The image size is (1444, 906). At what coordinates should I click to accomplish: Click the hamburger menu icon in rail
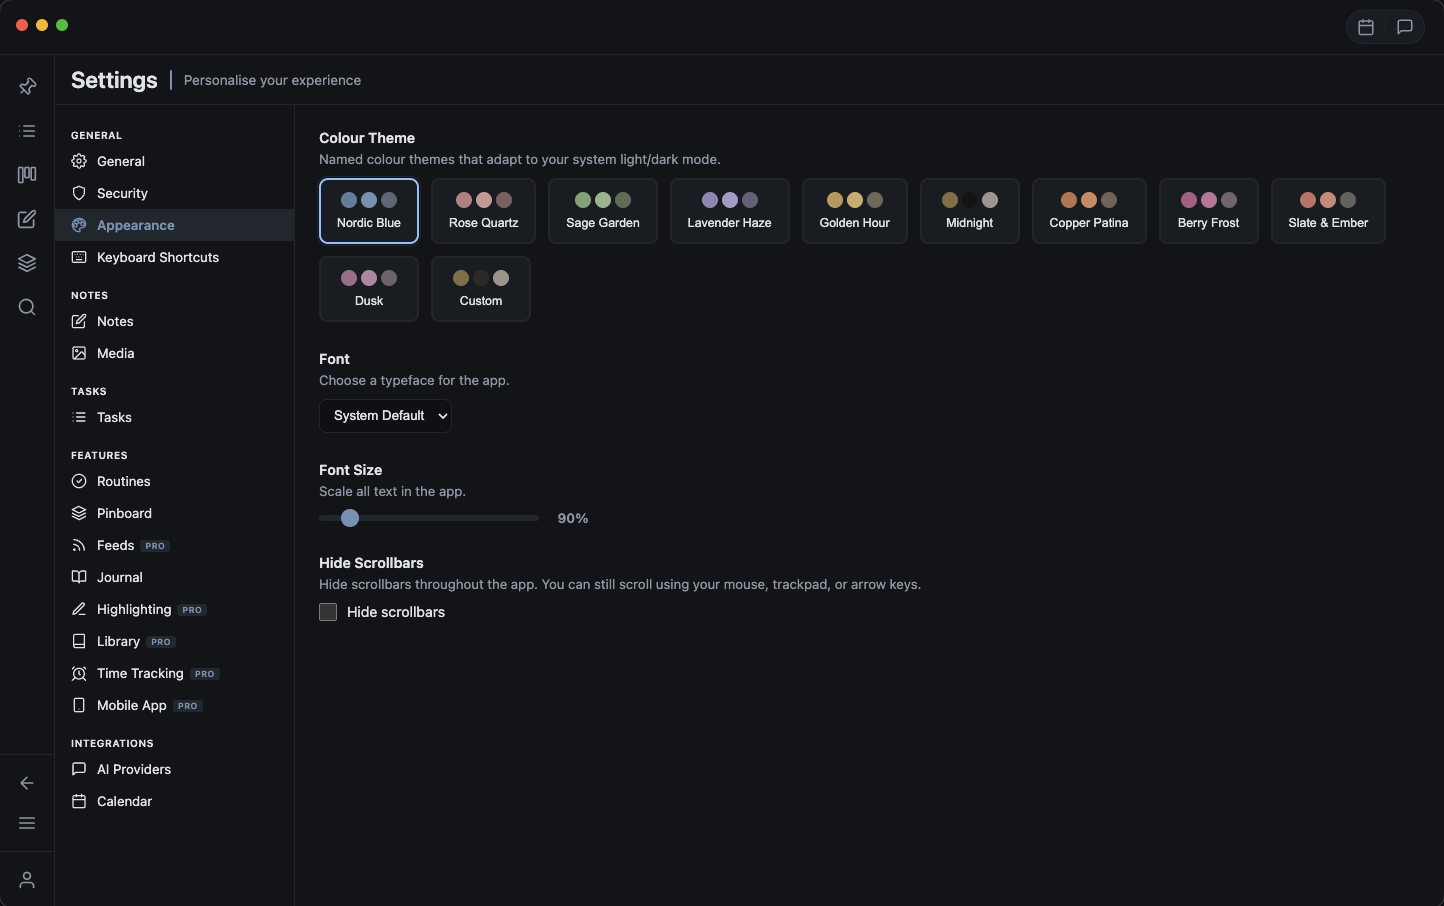click(27, 823)
